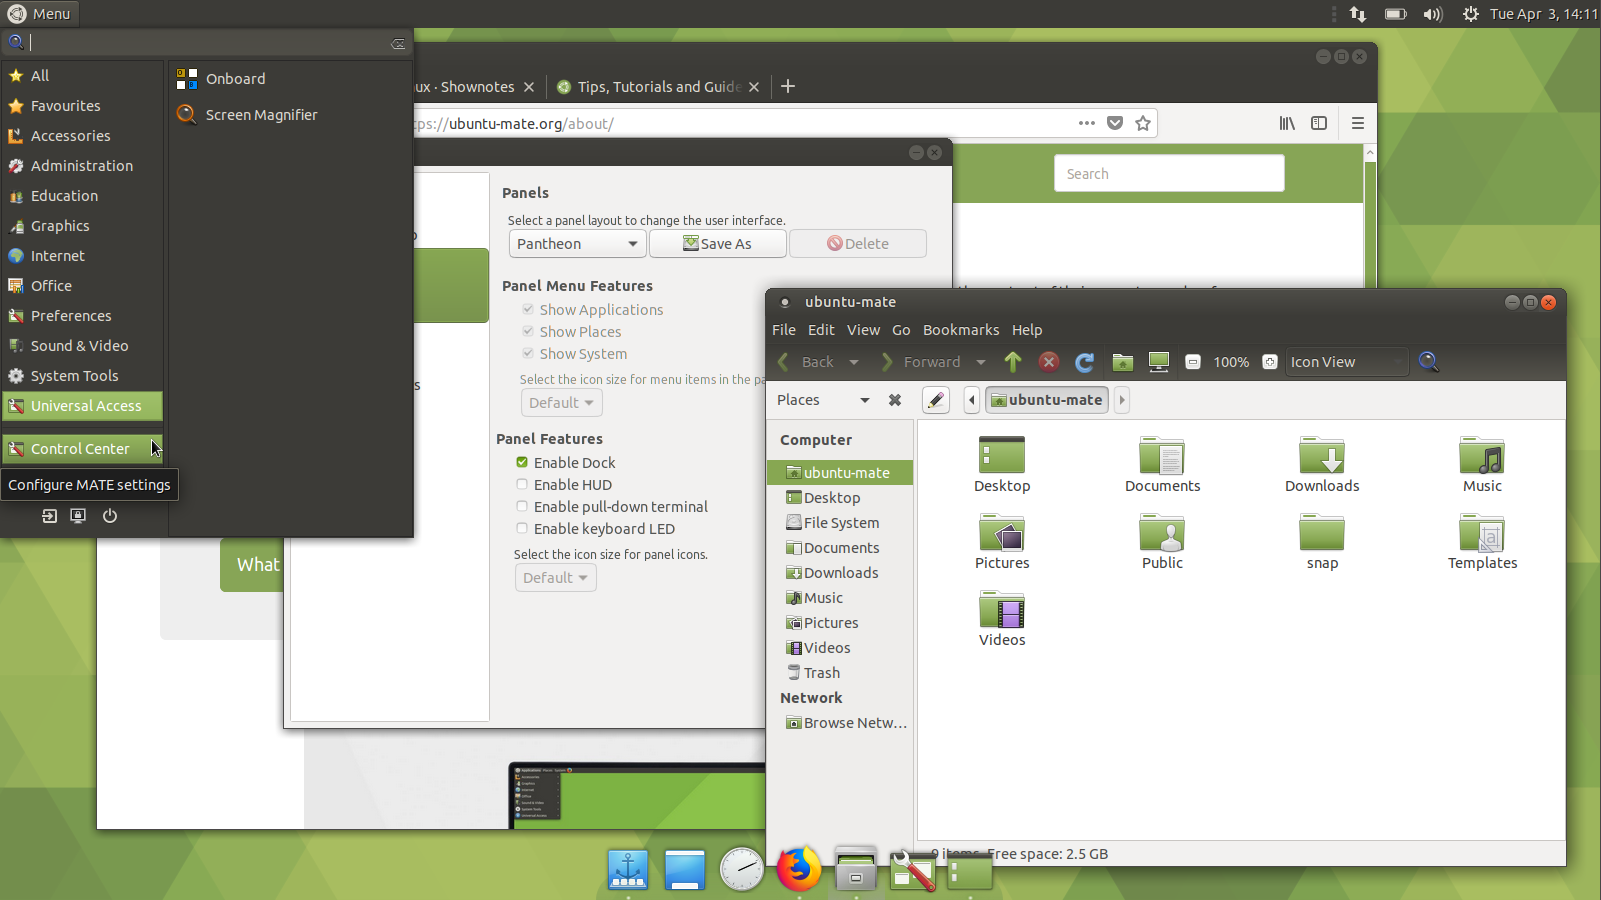1601x900 pixels.
Task: Close the Places side pane
Action: pos(895,400)
